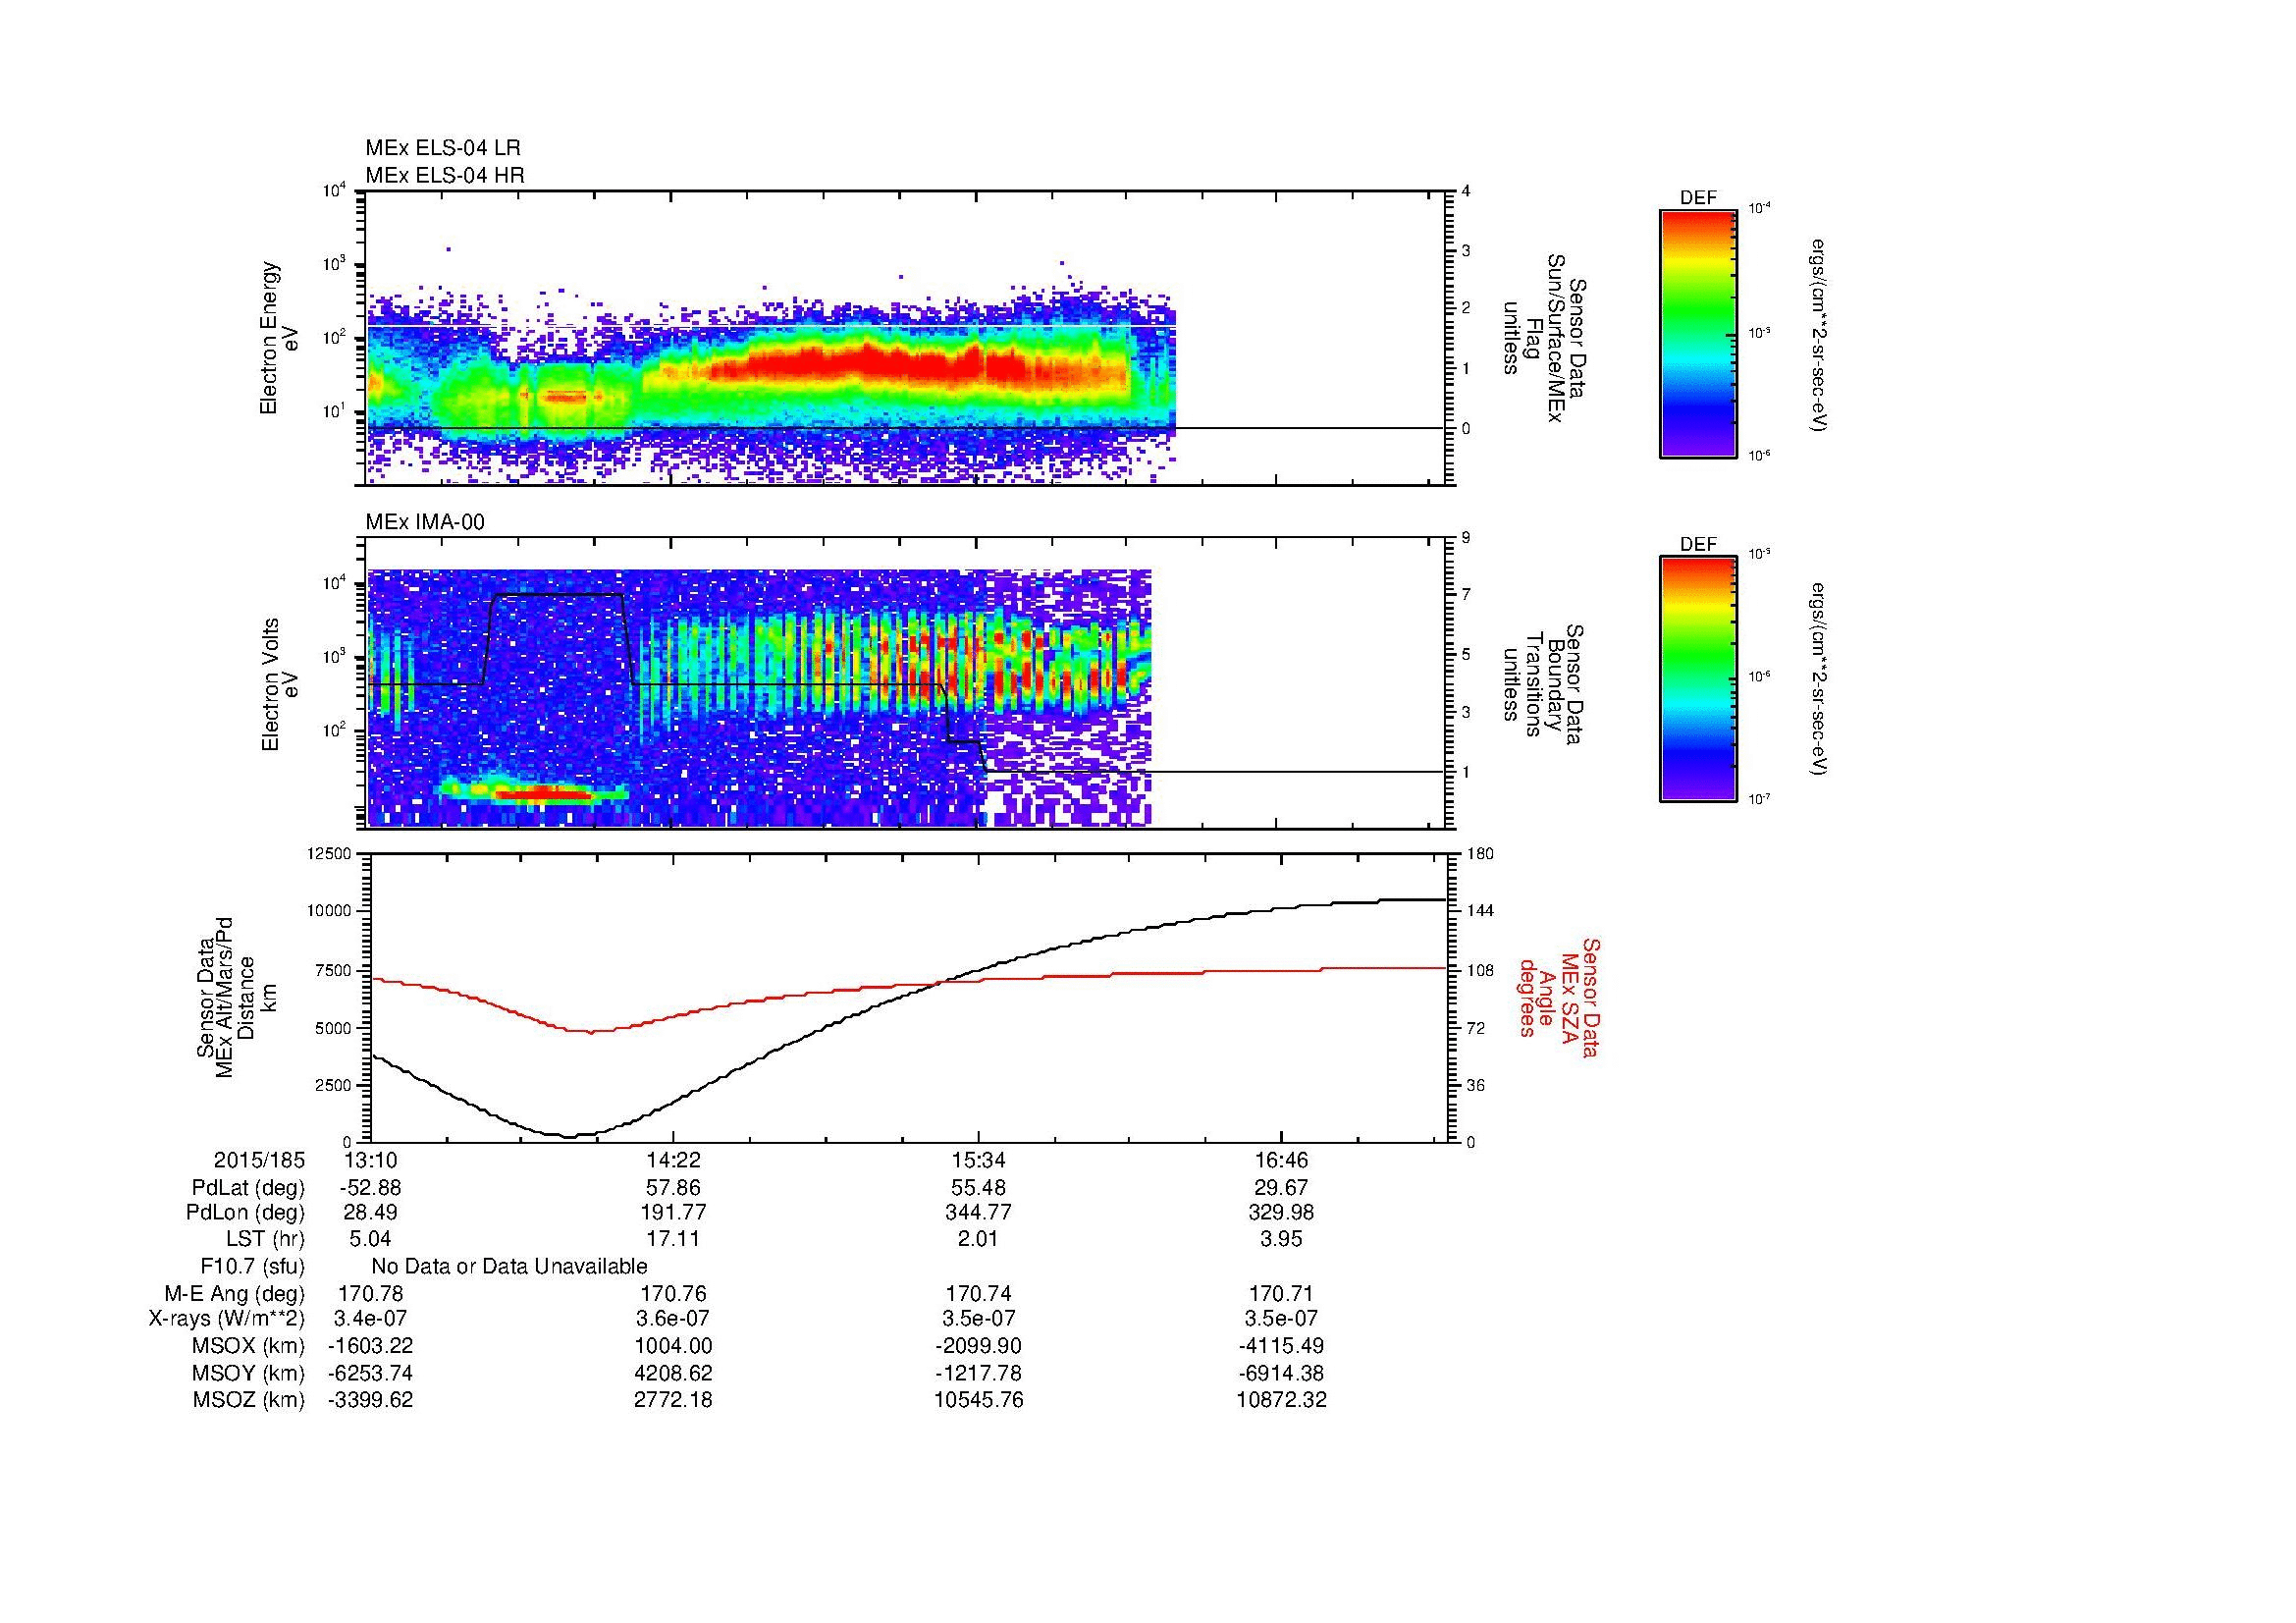Click M-E Ang value '170.71'
2296x1623 pixels.
click(x=1281, y=1294)
